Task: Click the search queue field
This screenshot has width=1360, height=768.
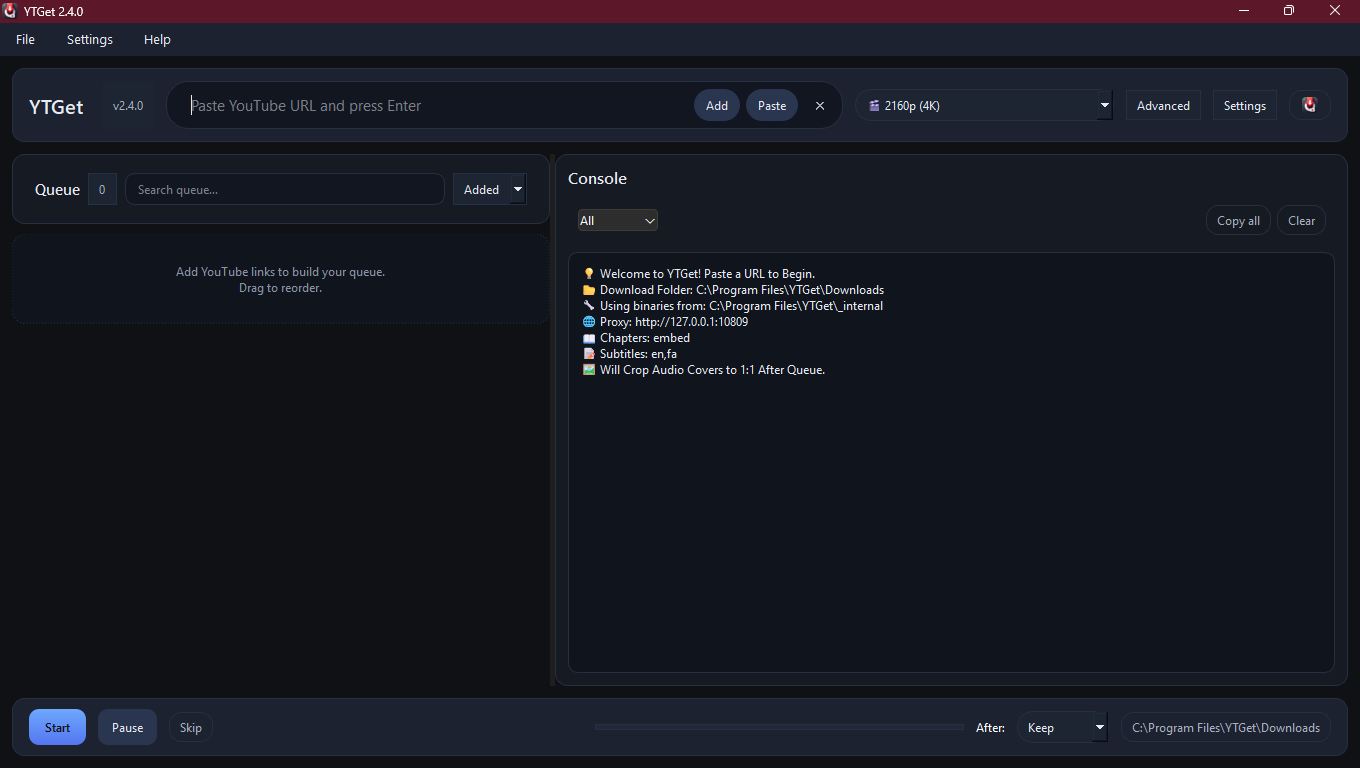Action: tap(285, 189)
